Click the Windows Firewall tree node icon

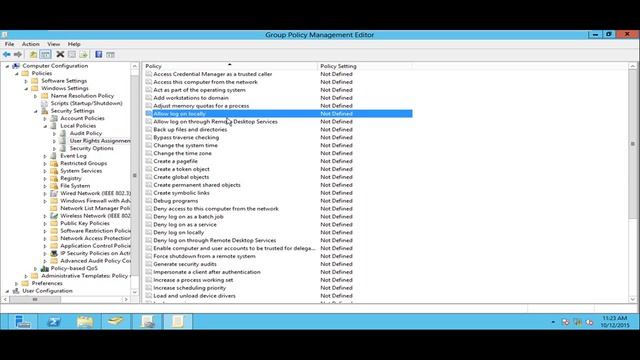click(x=54, y=201)
